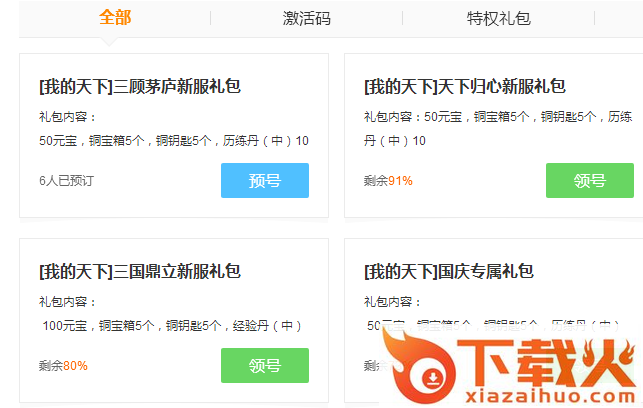Click the 剩余80% text
Screen dimensions: 643x408
tap(63, 365)
